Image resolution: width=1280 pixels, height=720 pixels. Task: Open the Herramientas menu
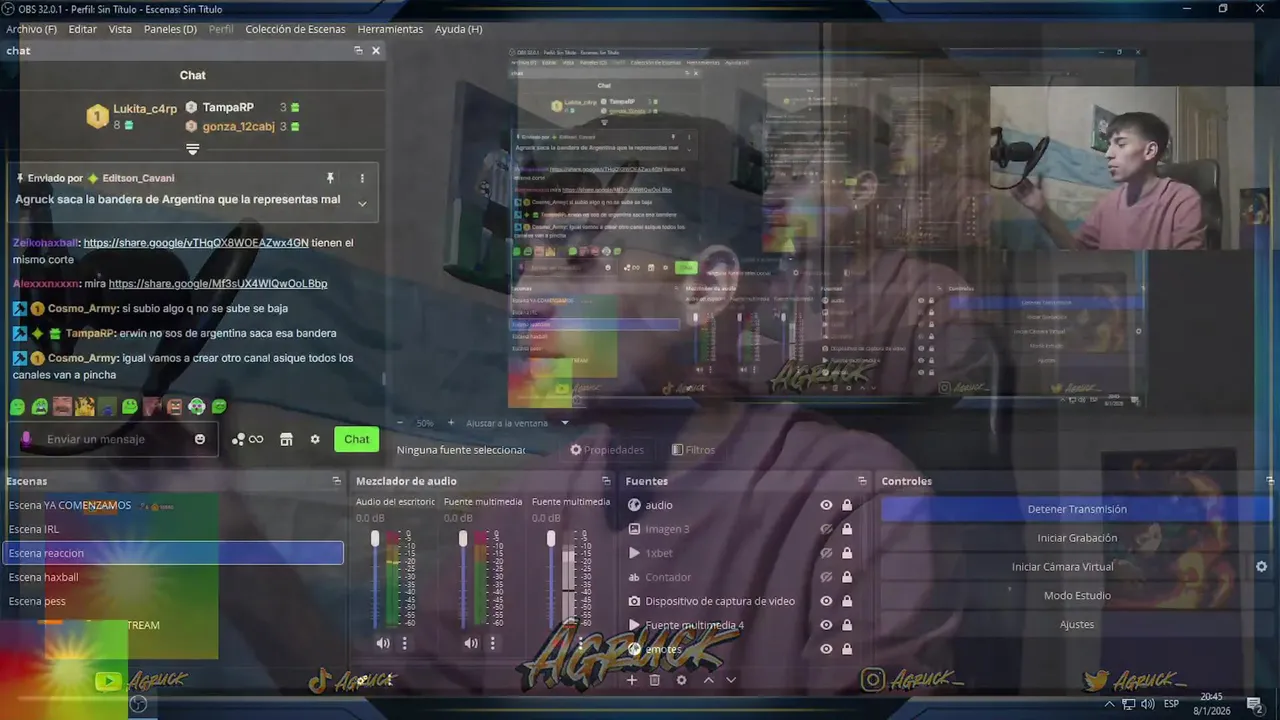coord(390,29)
